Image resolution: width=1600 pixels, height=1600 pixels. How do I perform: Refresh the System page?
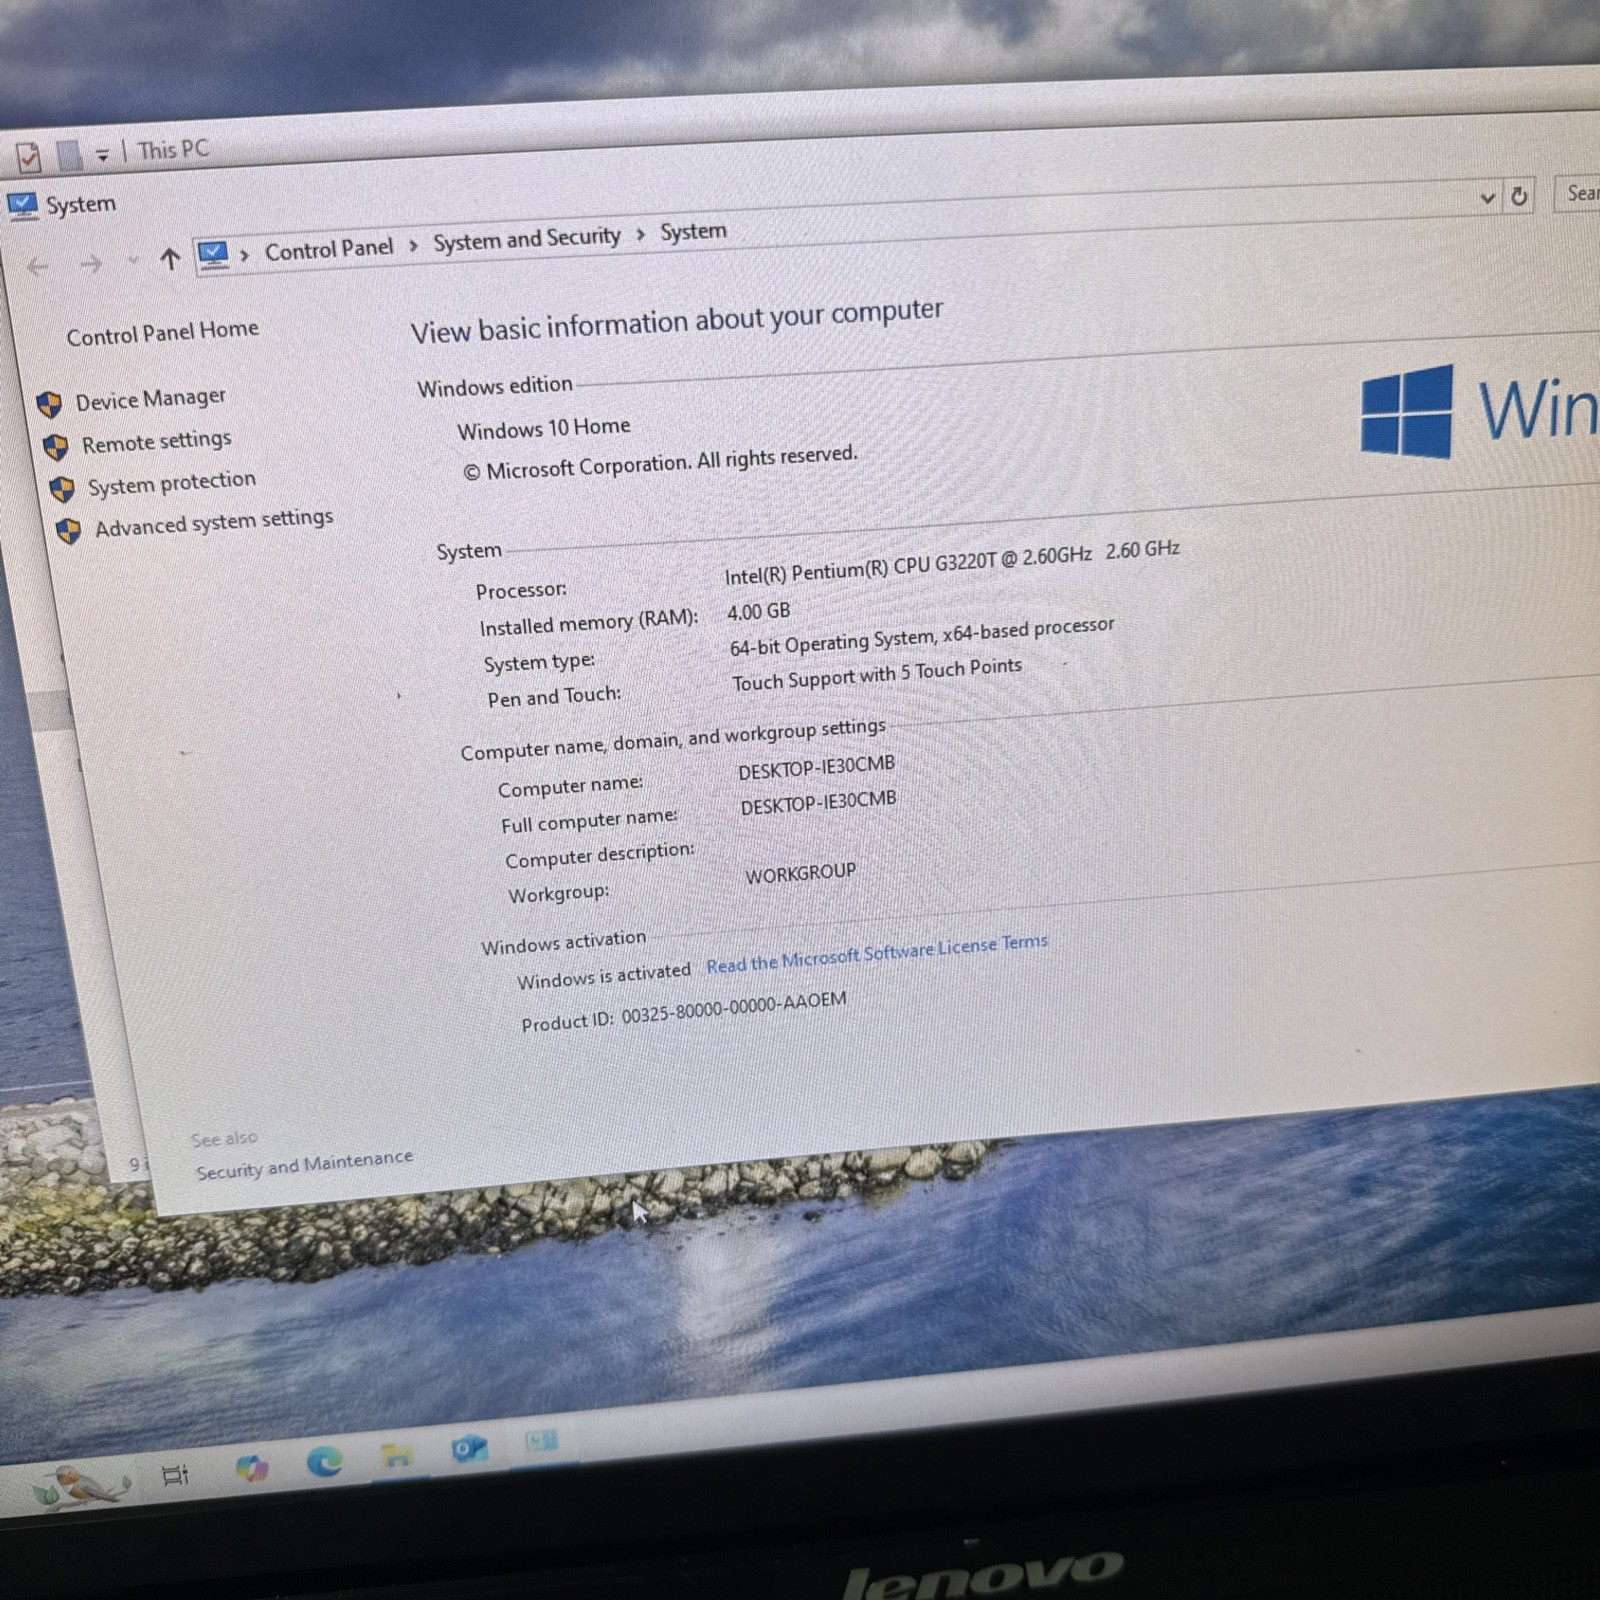(1519, 196)
